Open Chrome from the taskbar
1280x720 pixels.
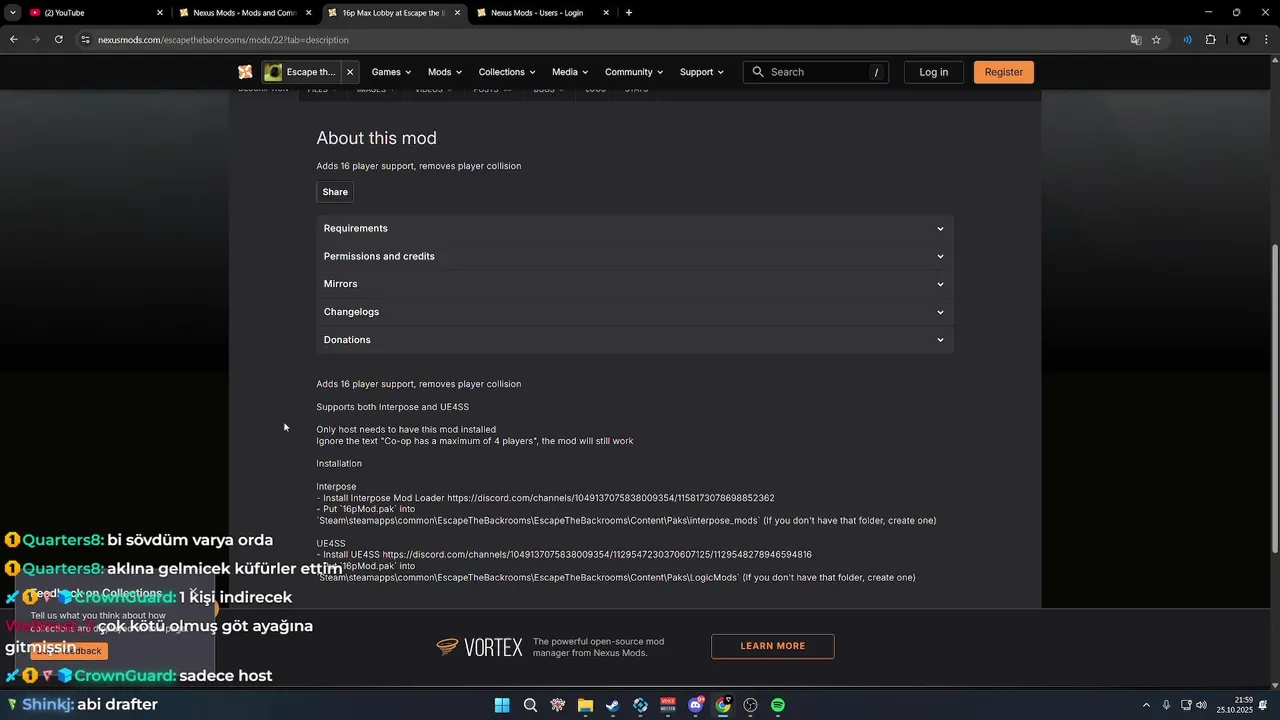(x=723, y=705)
